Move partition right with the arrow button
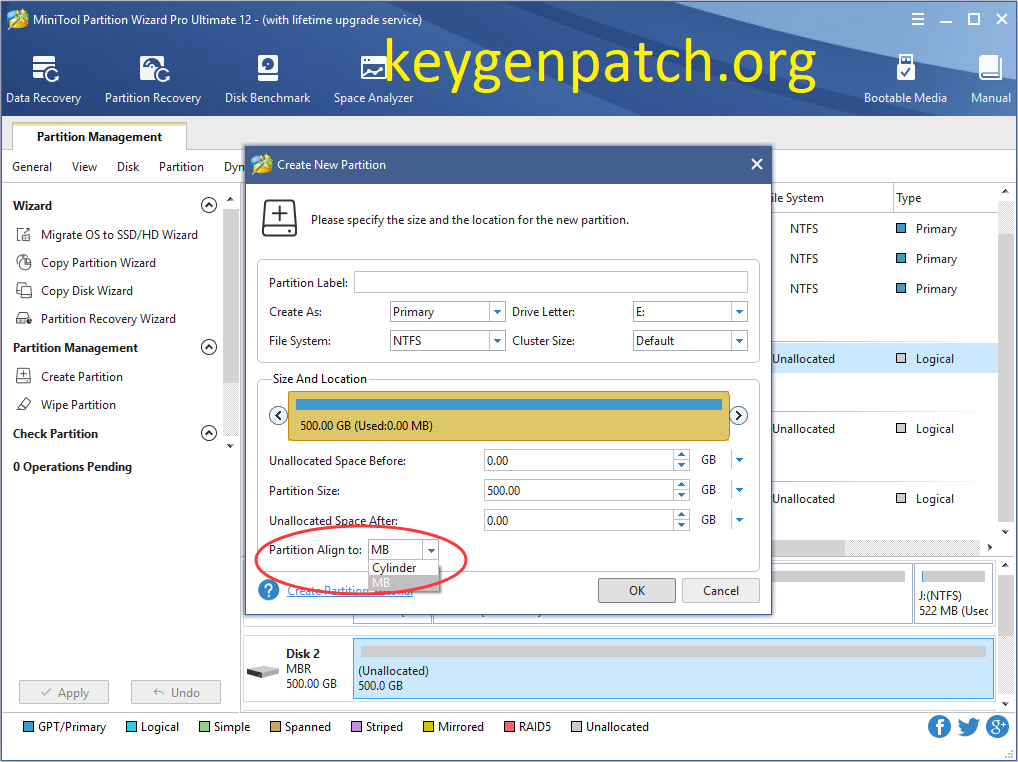This screenshot has height=762, width=1018. coord(738,415)
